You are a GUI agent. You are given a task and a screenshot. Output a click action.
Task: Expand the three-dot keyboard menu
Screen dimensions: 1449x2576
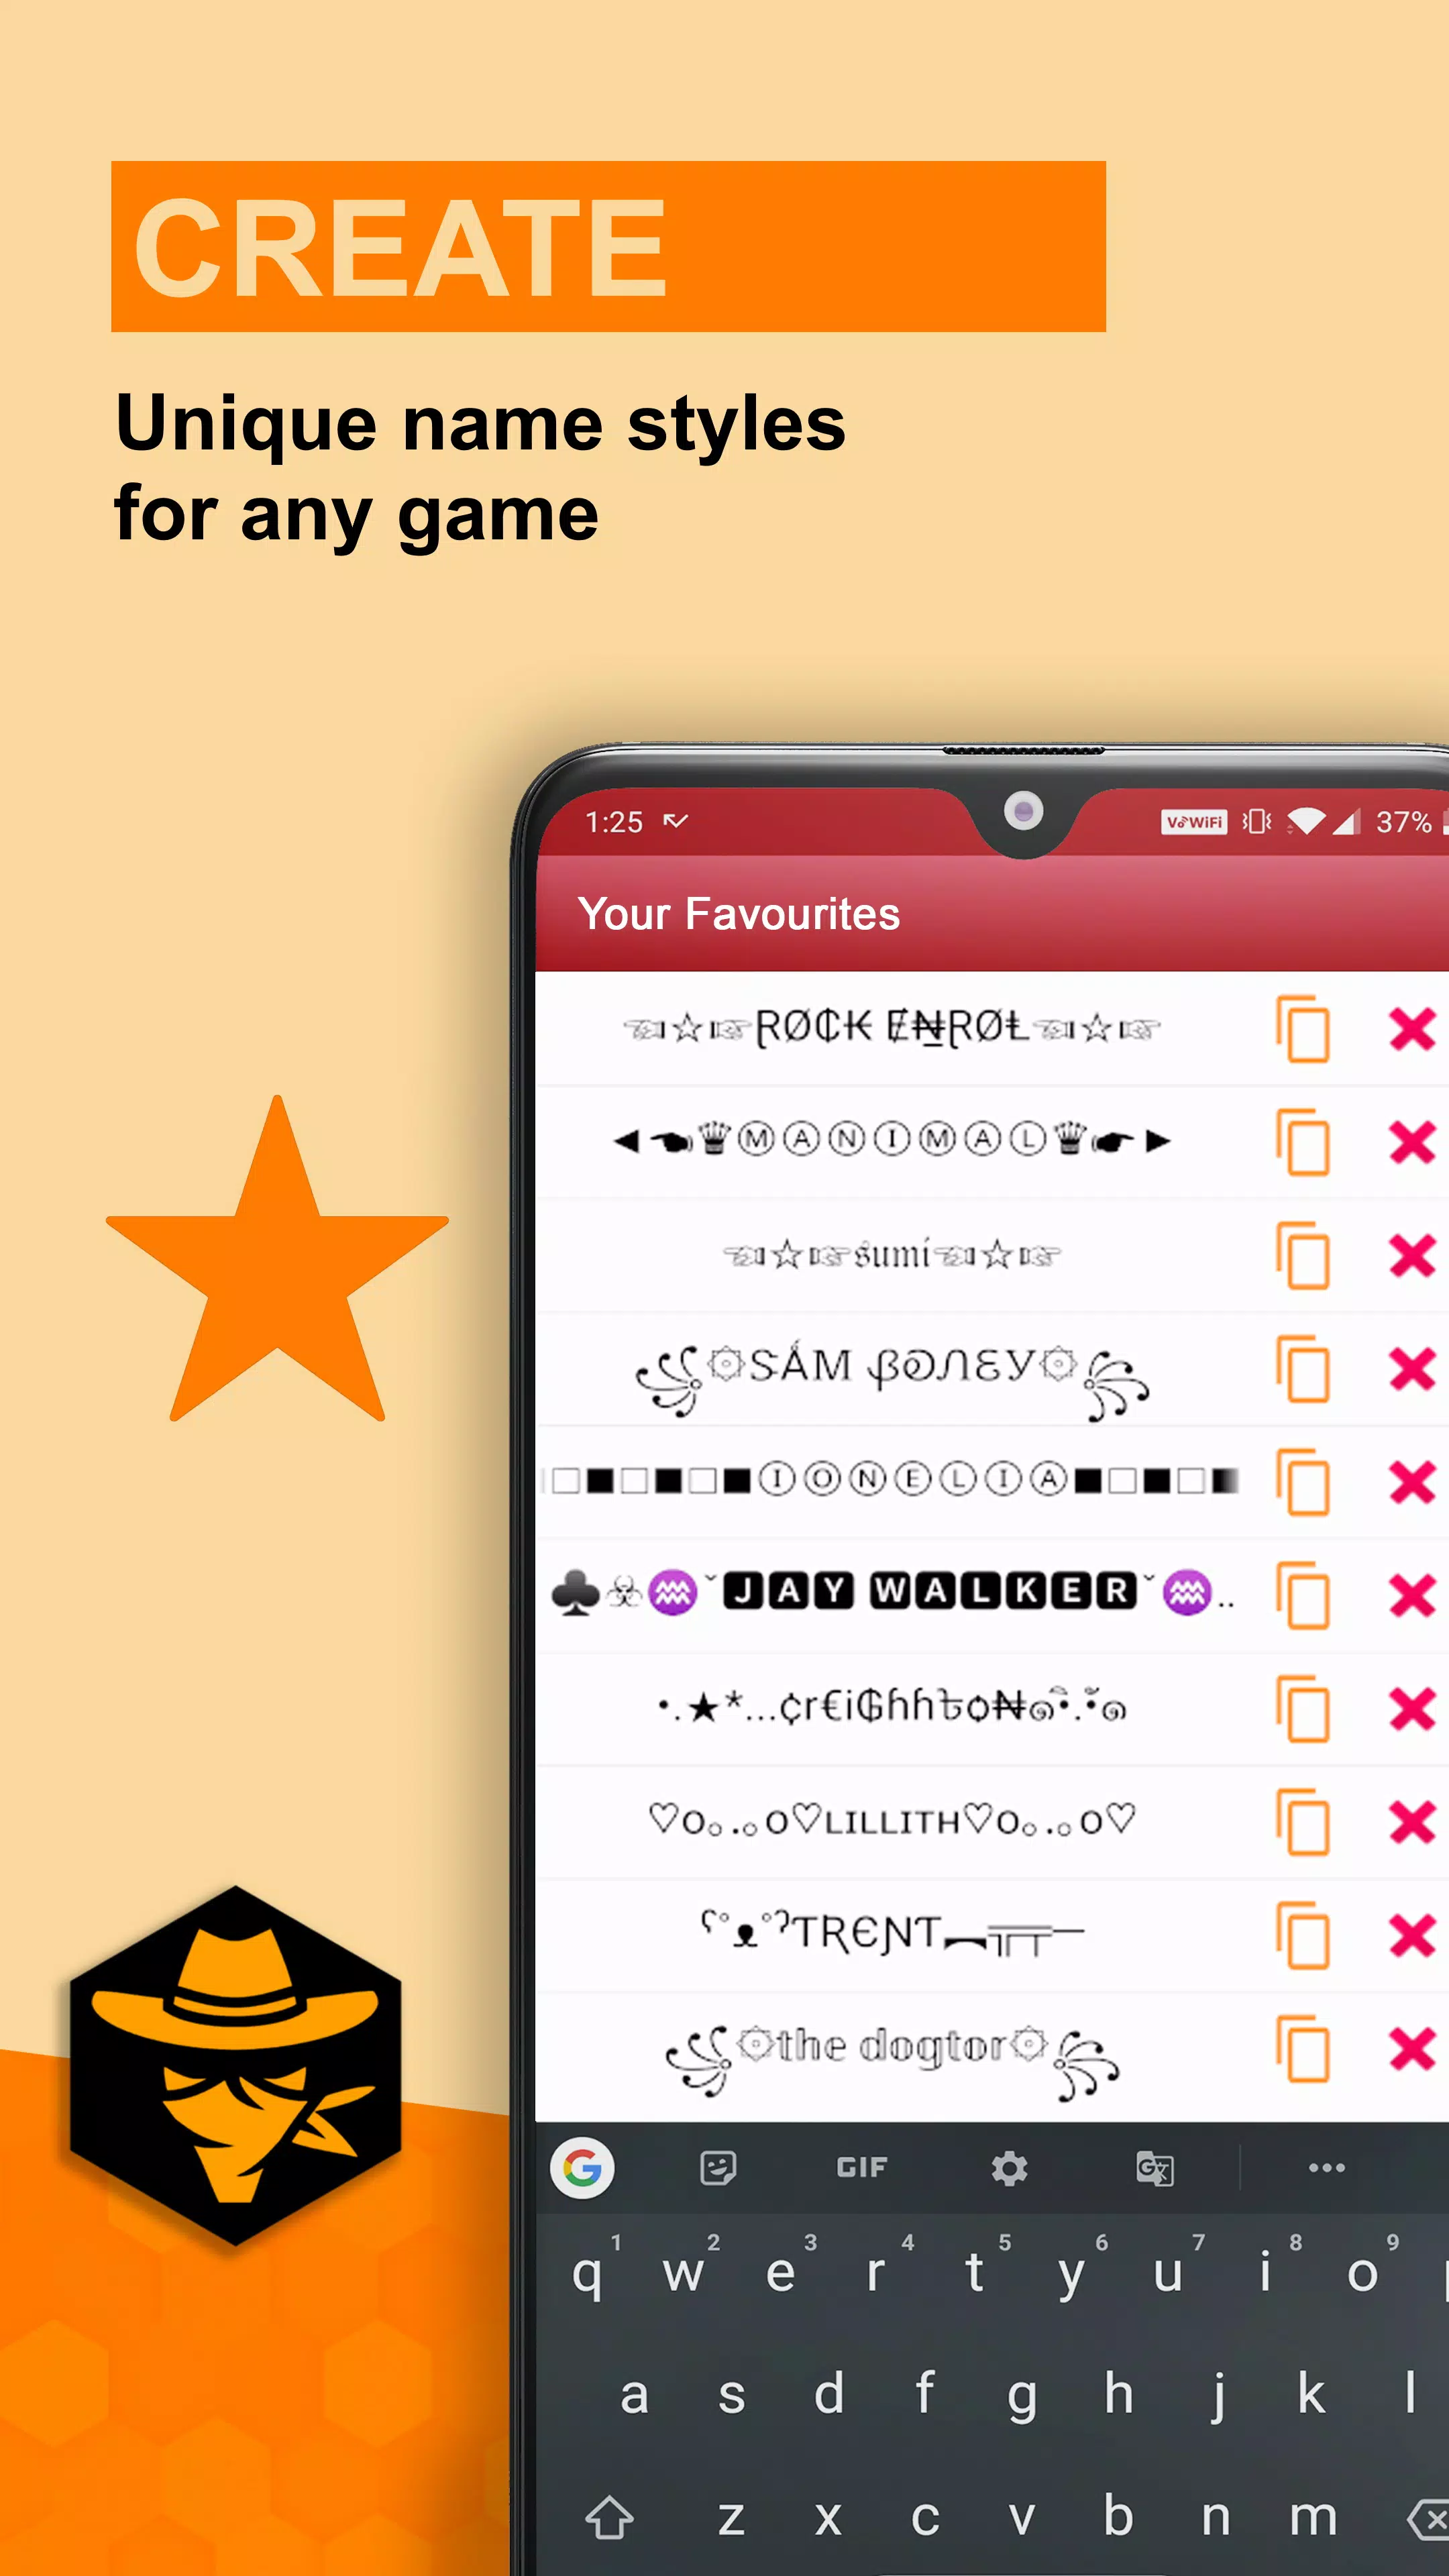[x=1327, y=2165]
